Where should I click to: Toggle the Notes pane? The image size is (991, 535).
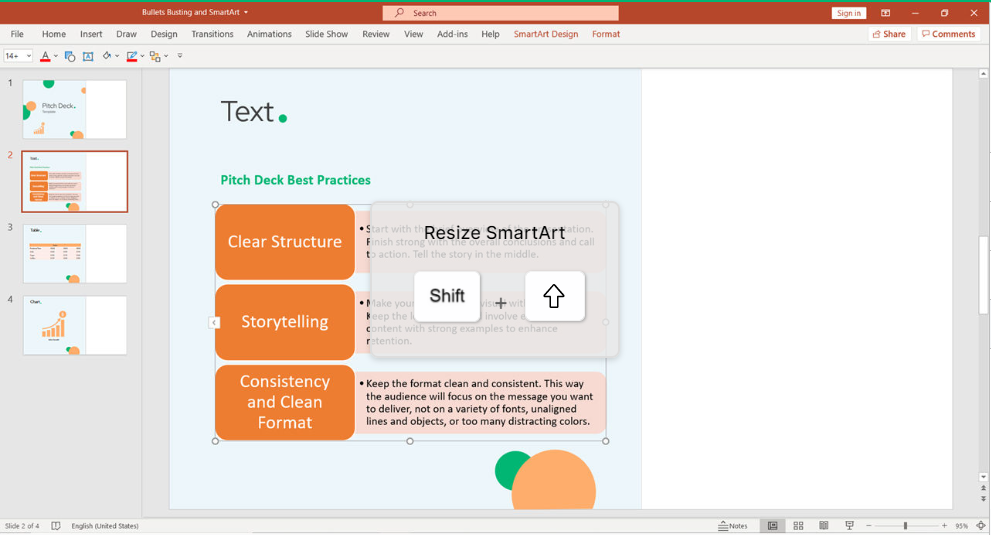733,526
